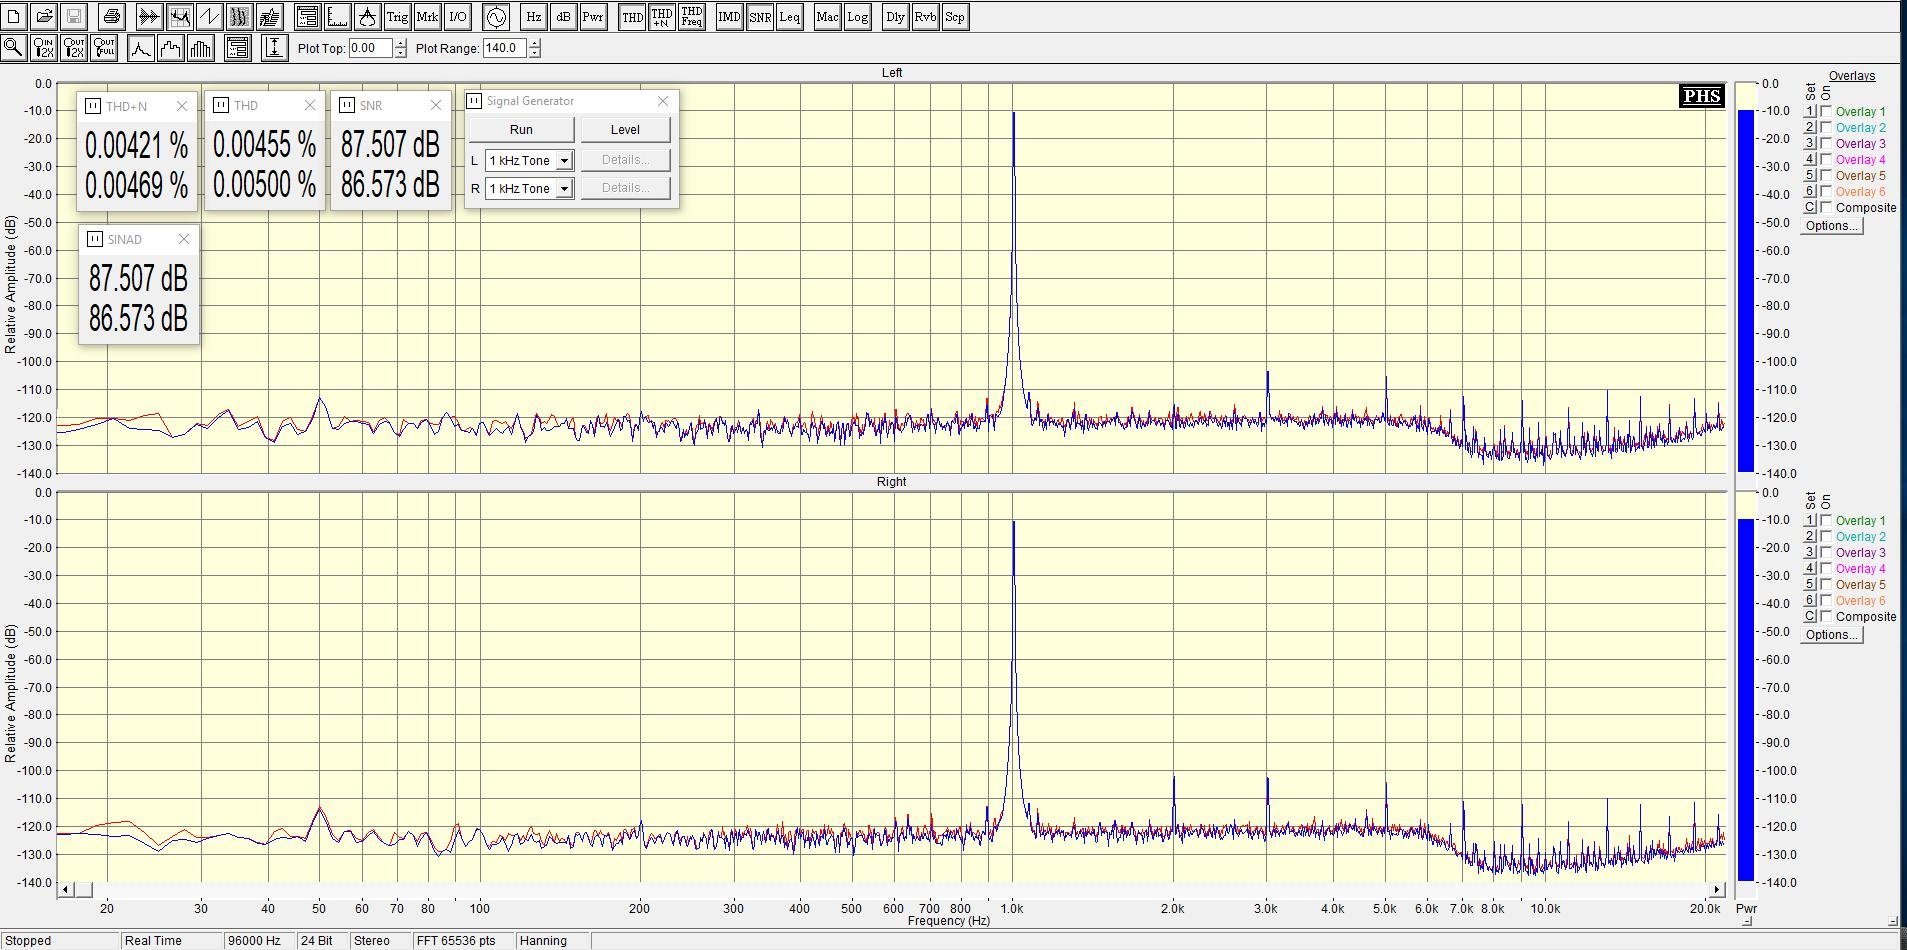Screen dimensions: 1907x950
Task: Open the signal generator sine wave icon
Action: 496,17
